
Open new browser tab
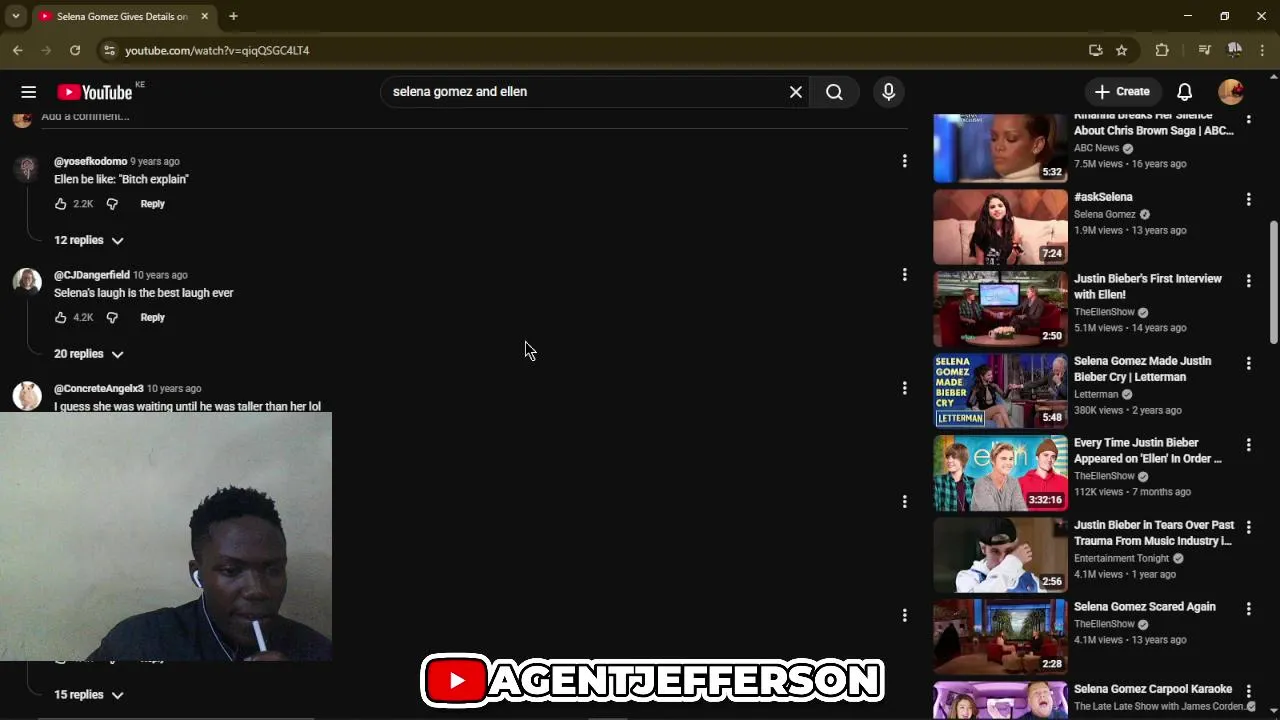coord(233,16)
